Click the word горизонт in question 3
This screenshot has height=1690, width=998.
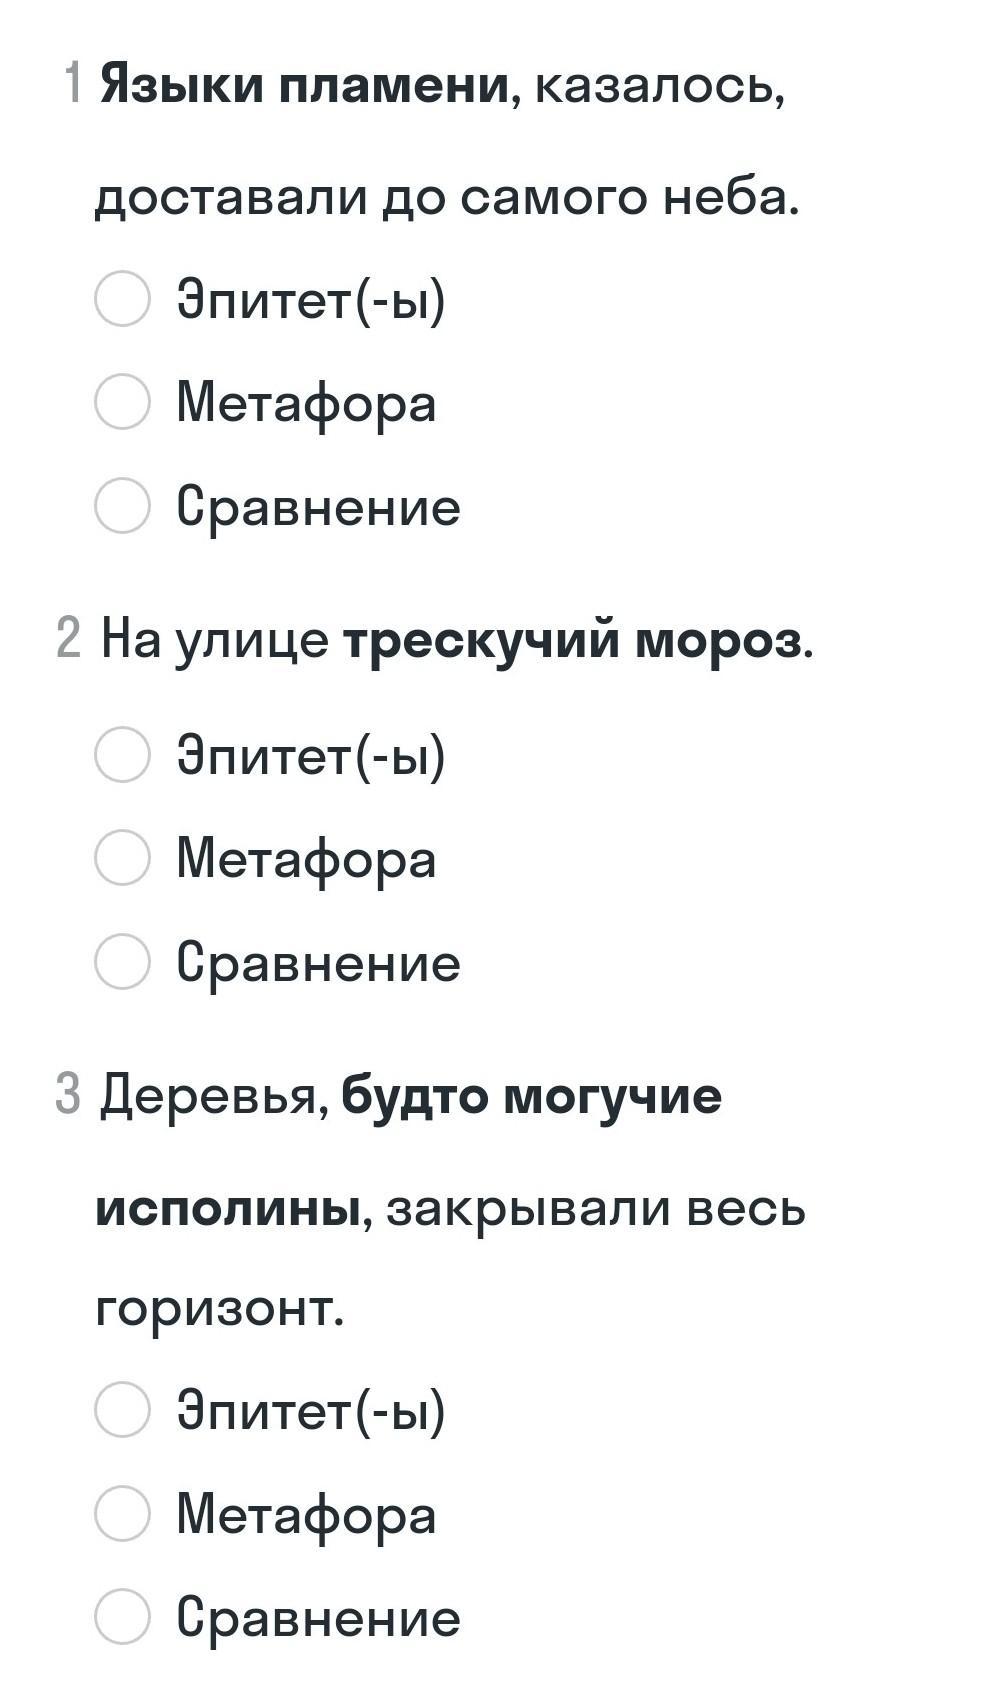point(220,1308)
